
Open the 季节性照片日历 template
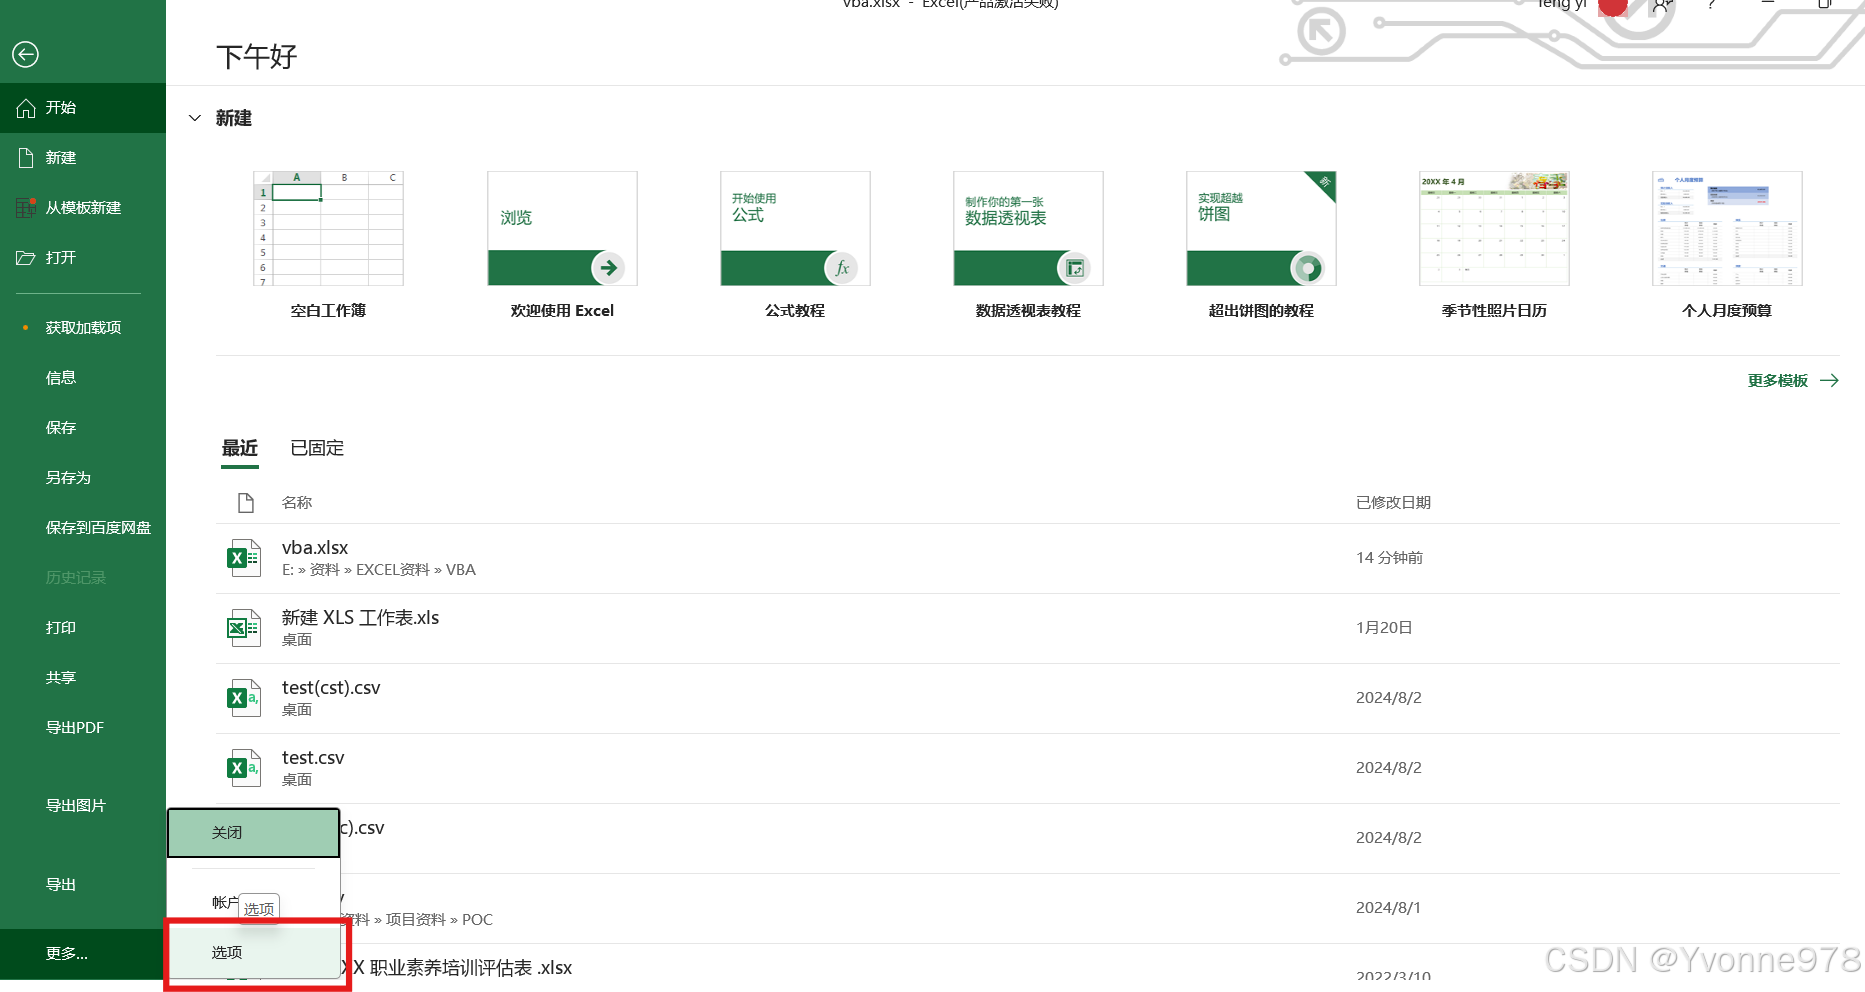[x=1494, y=229]
